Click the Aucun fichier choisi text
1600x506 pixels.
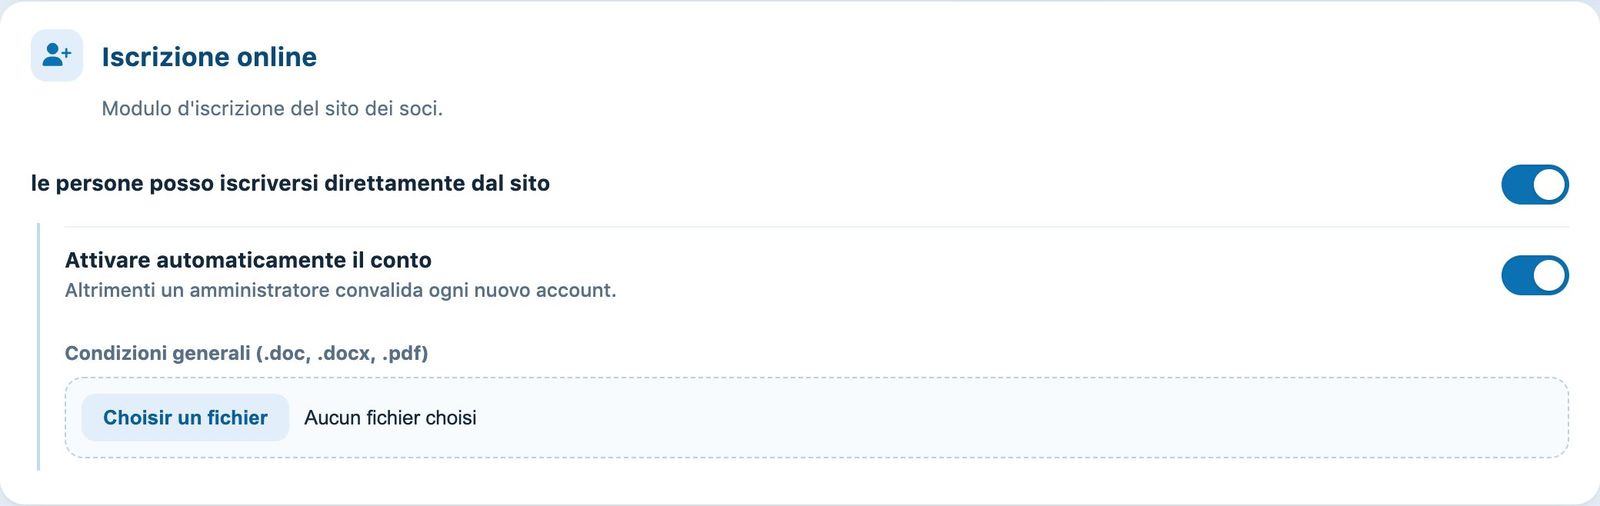(x=390, y=418)
